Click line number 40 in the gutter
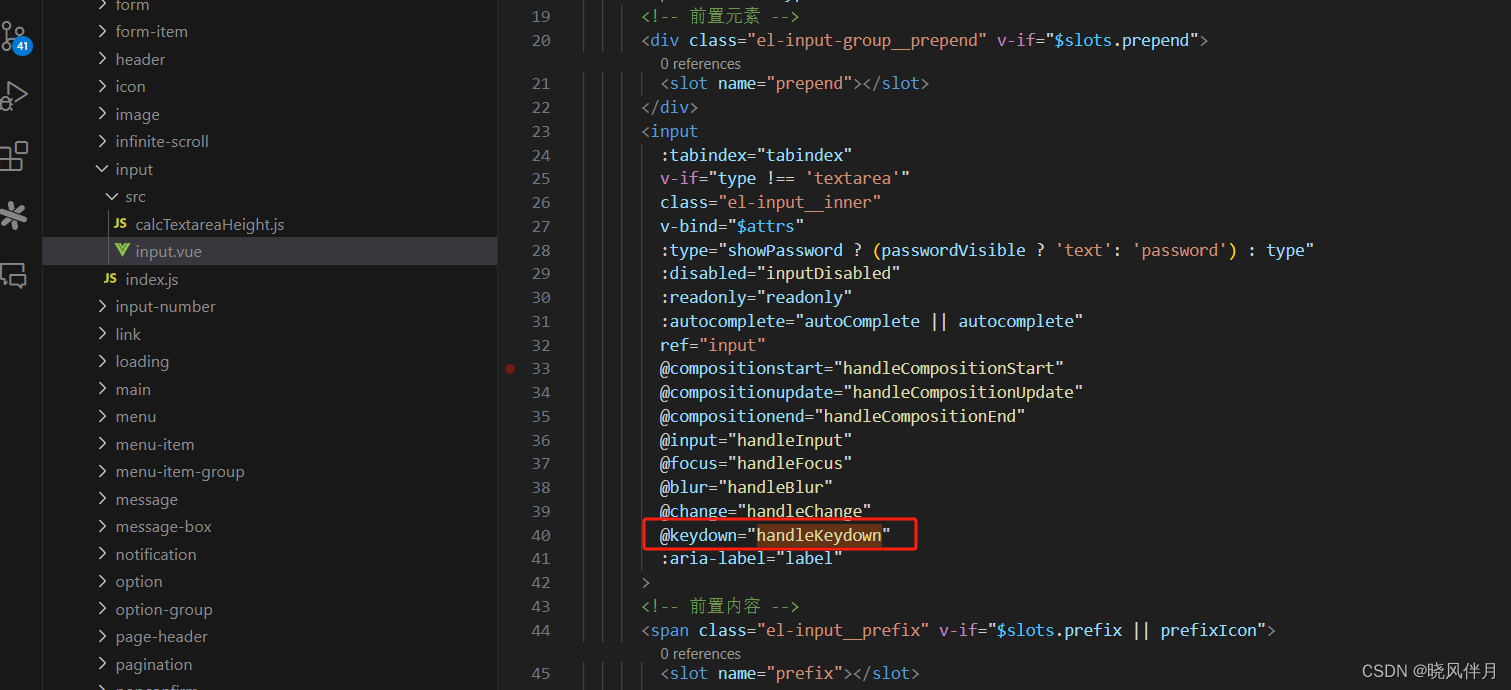The height and width of the screenshot is (690, 1511). pos(541,534)
